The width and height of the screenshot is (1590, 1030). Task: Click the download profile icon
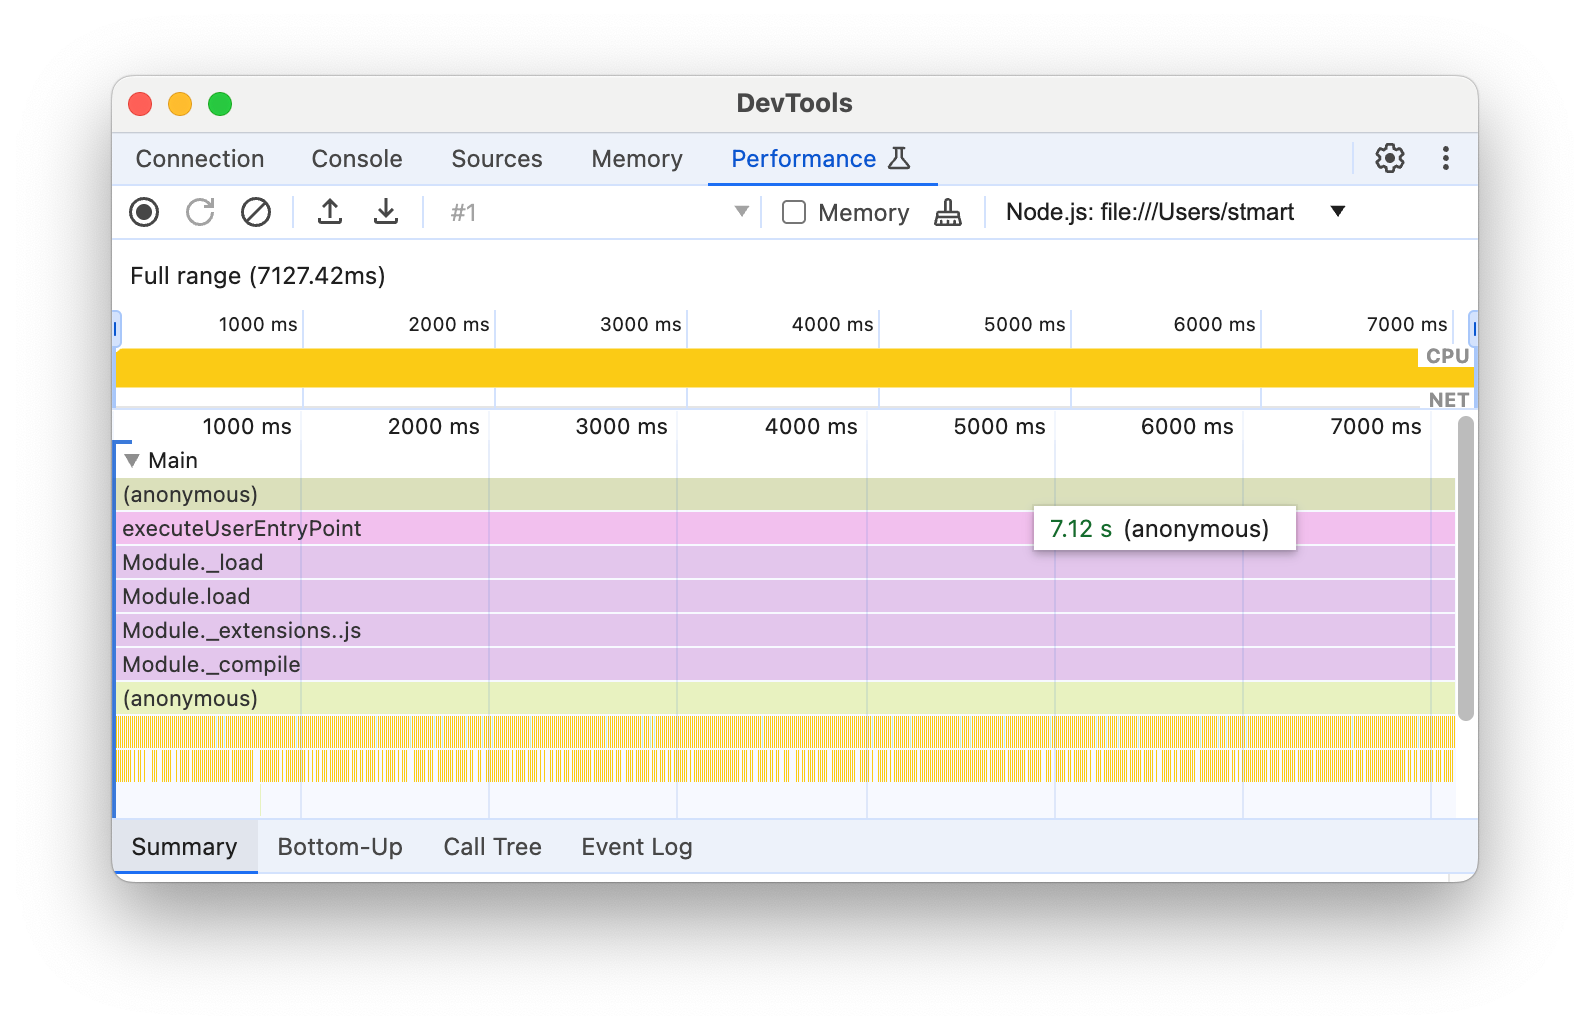click(x=386, y=212)
